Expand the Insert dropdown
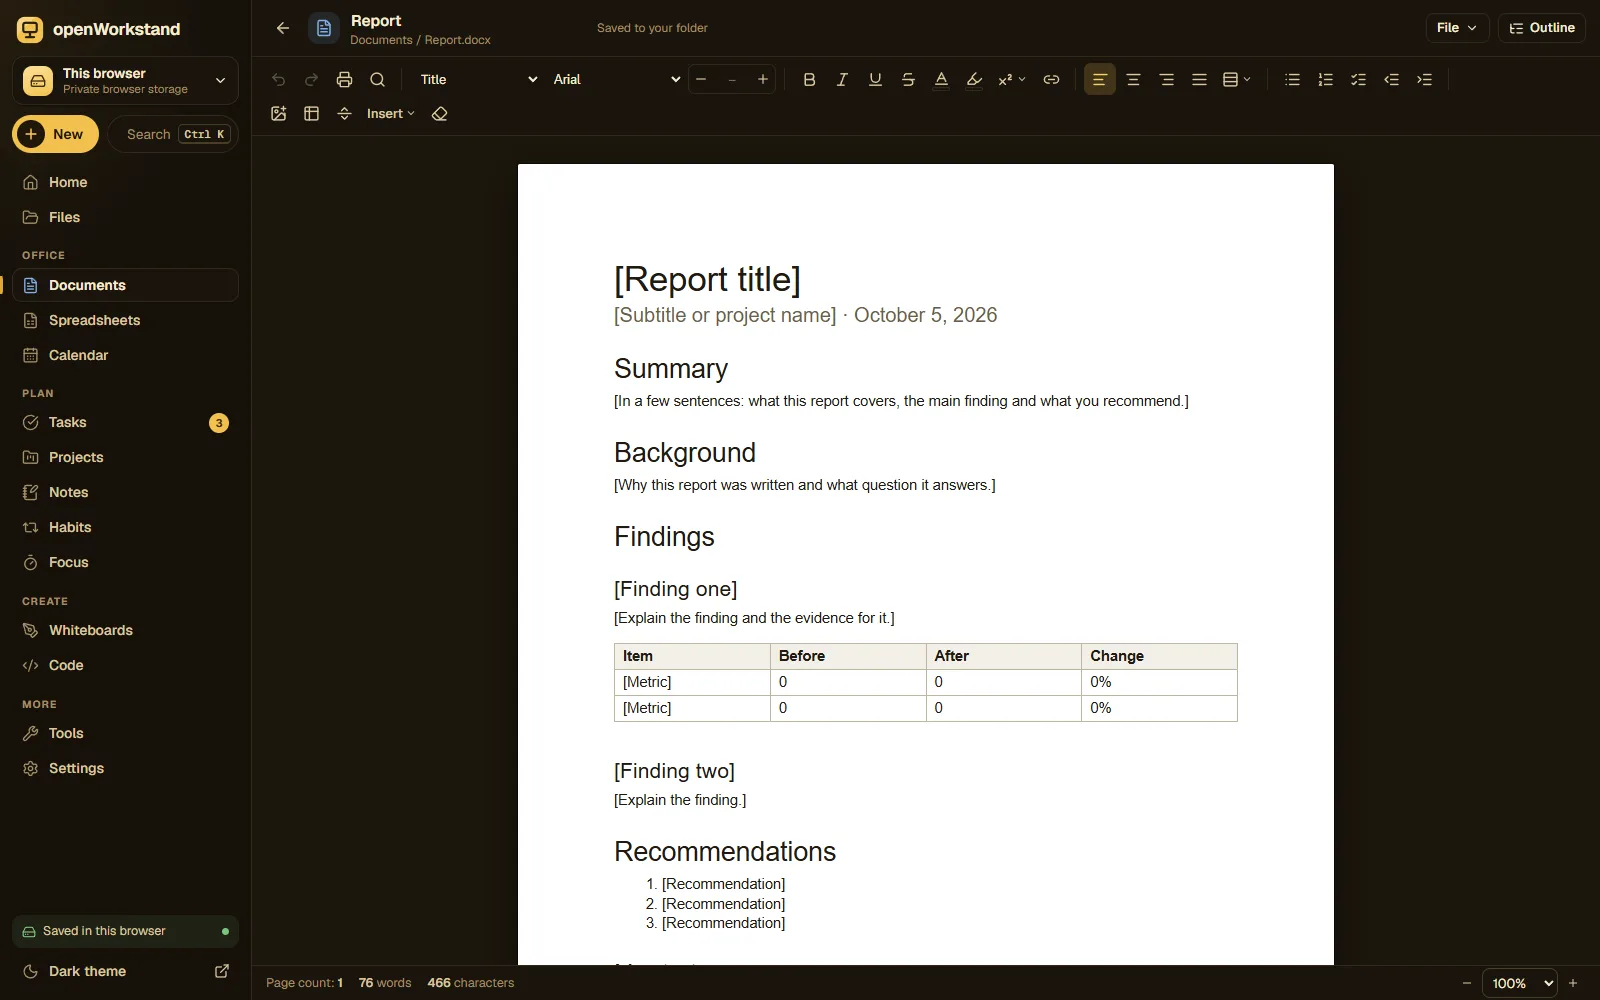 391,114
